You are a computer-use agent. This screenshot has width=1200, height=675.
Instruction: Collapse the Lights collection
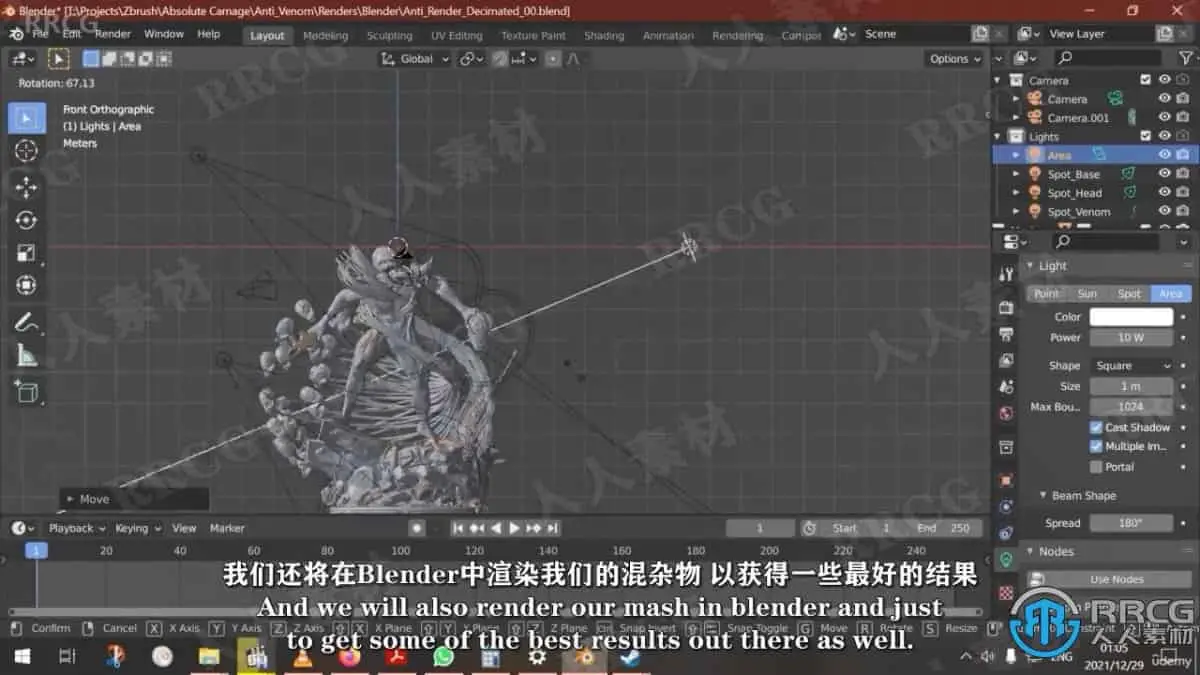coord(998,136)
